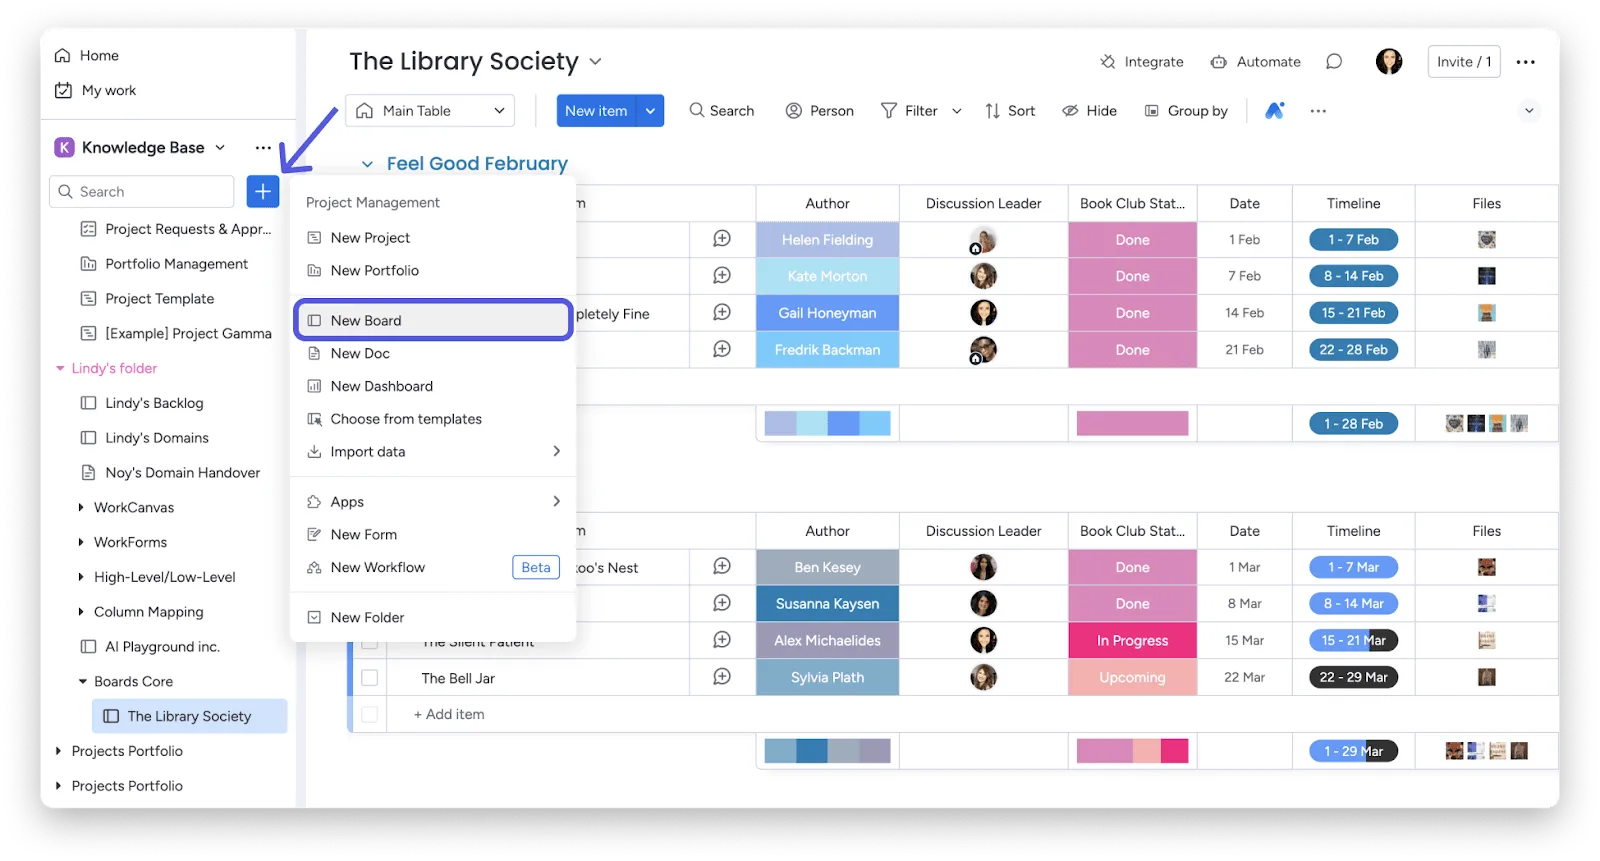Open update bubble in Gail Honeyman row
1600x861 pixels.
coord(722,313)
